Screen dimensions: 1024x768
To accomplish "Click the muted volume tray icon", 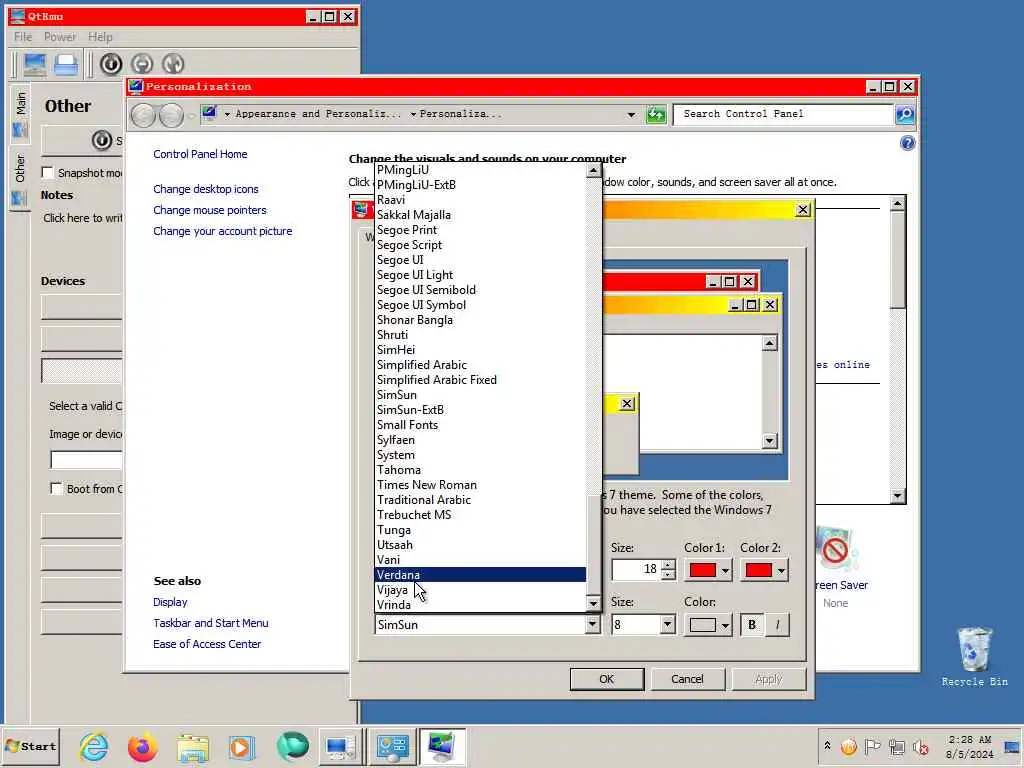I will 921,746.
